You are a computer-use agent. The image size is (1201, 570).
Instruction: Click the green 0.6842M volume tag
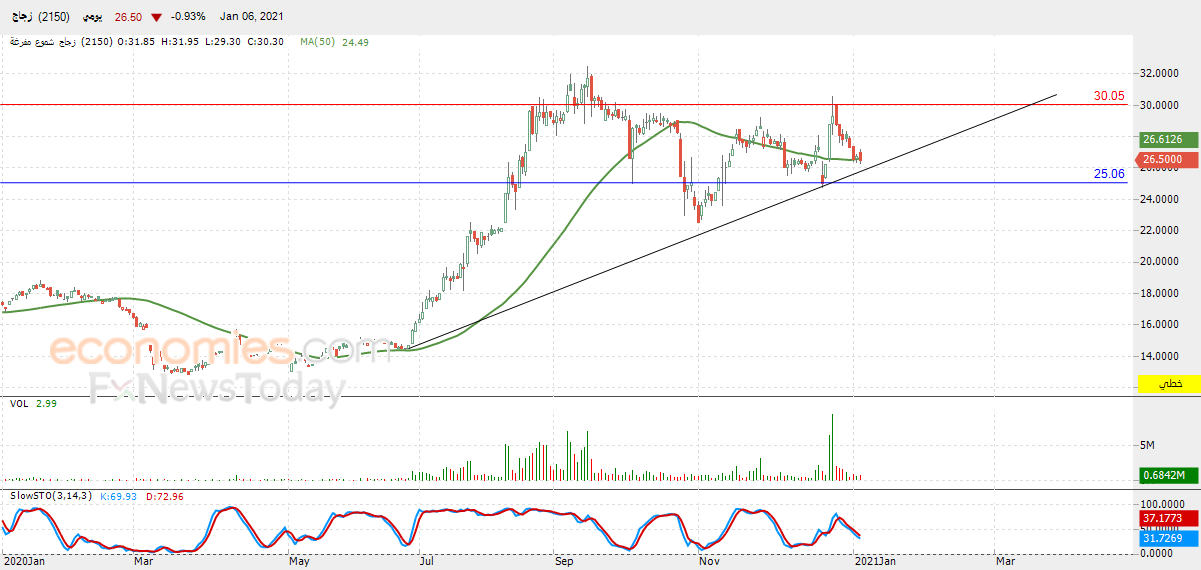[1165, 476]
